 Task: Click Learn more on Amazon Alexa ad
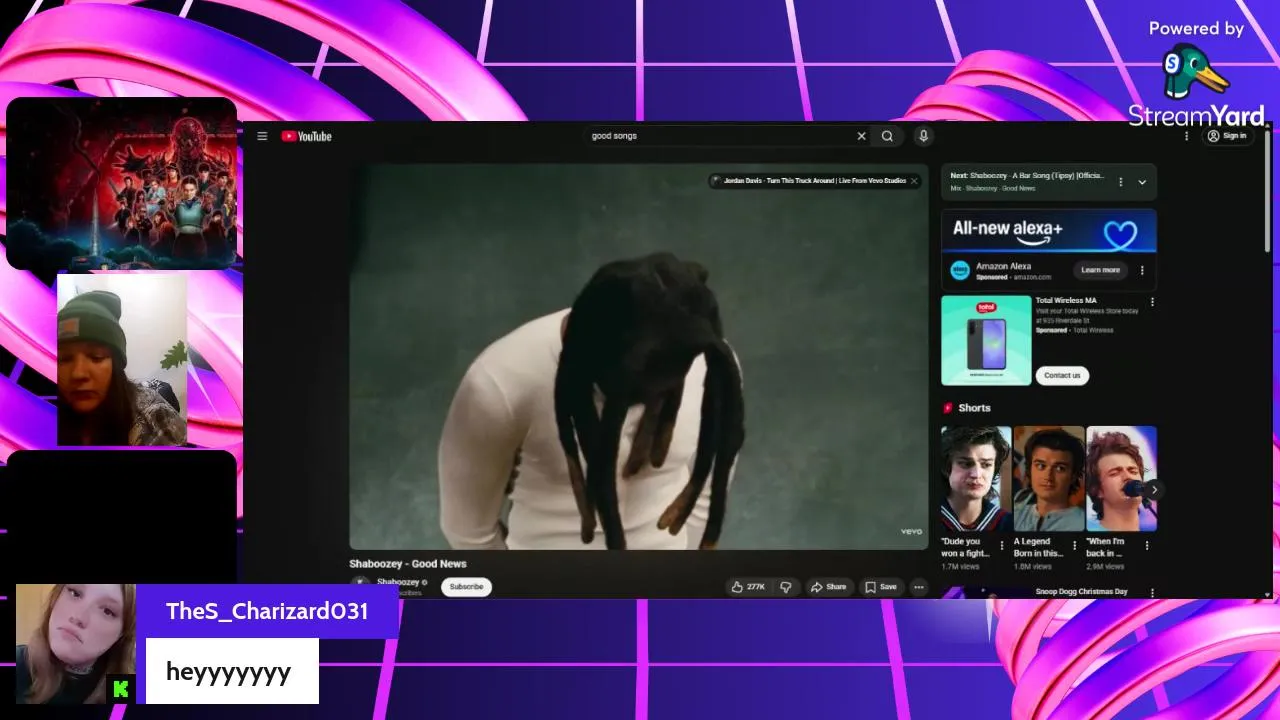click(1101, 270)
